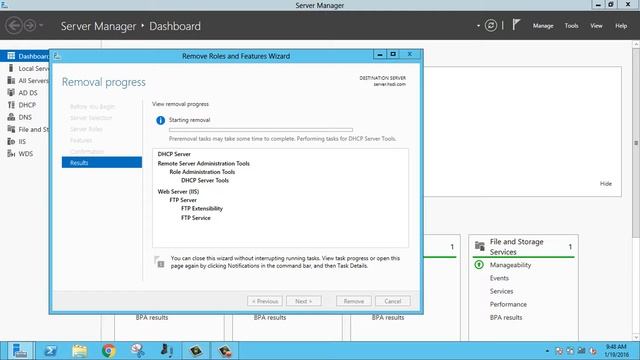
Task: Click the Remove button in the wizard
Action: [x=354, y=301]
